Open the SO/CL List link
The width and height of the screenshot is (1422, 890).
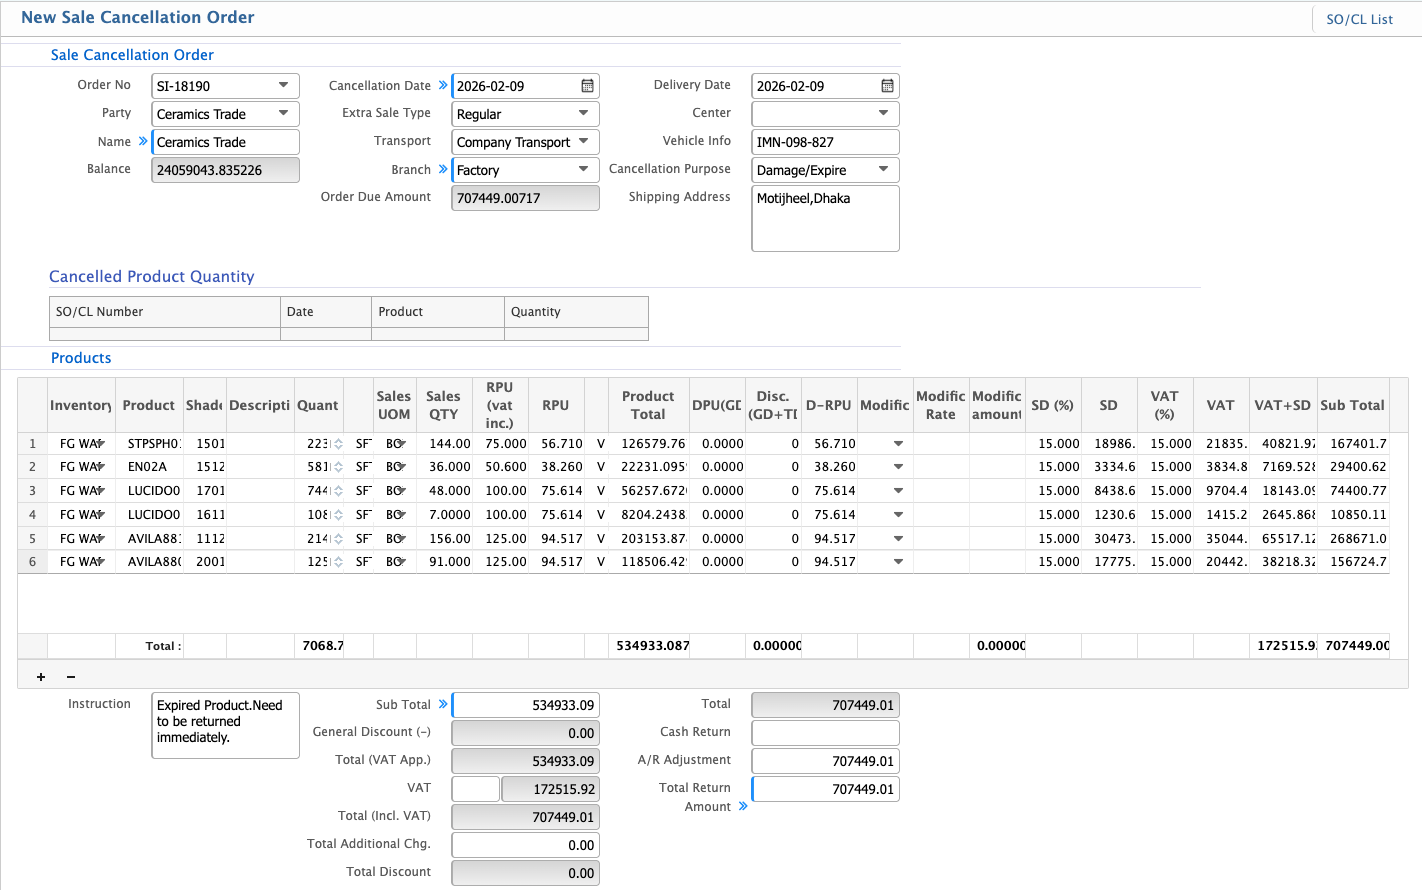(x=1359, y=19)
